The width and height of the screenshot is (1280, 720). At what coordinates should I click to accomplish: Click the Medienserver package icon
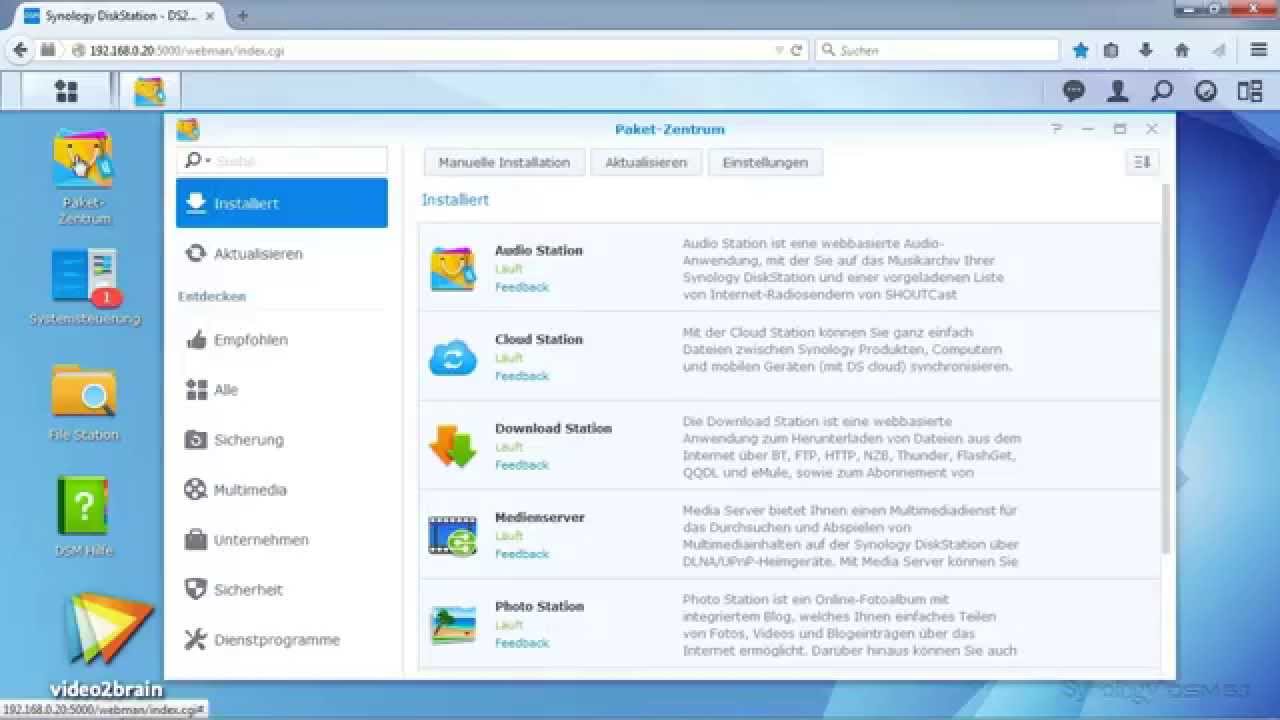[453, 535]
